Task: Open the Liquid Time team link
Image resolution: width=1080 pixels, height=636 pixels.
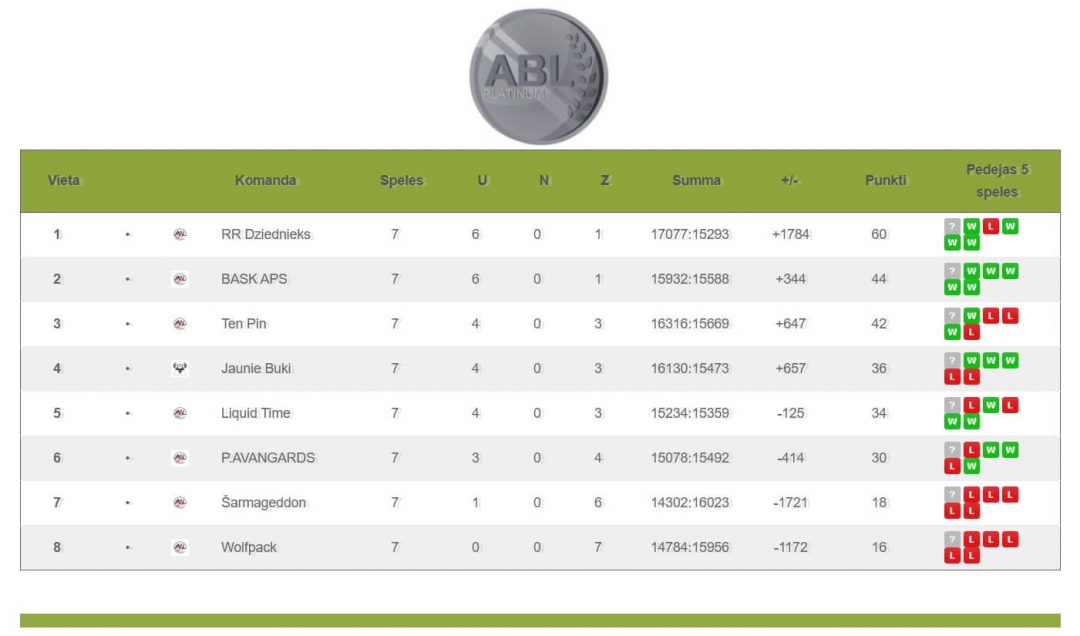Action: [256, 413]
